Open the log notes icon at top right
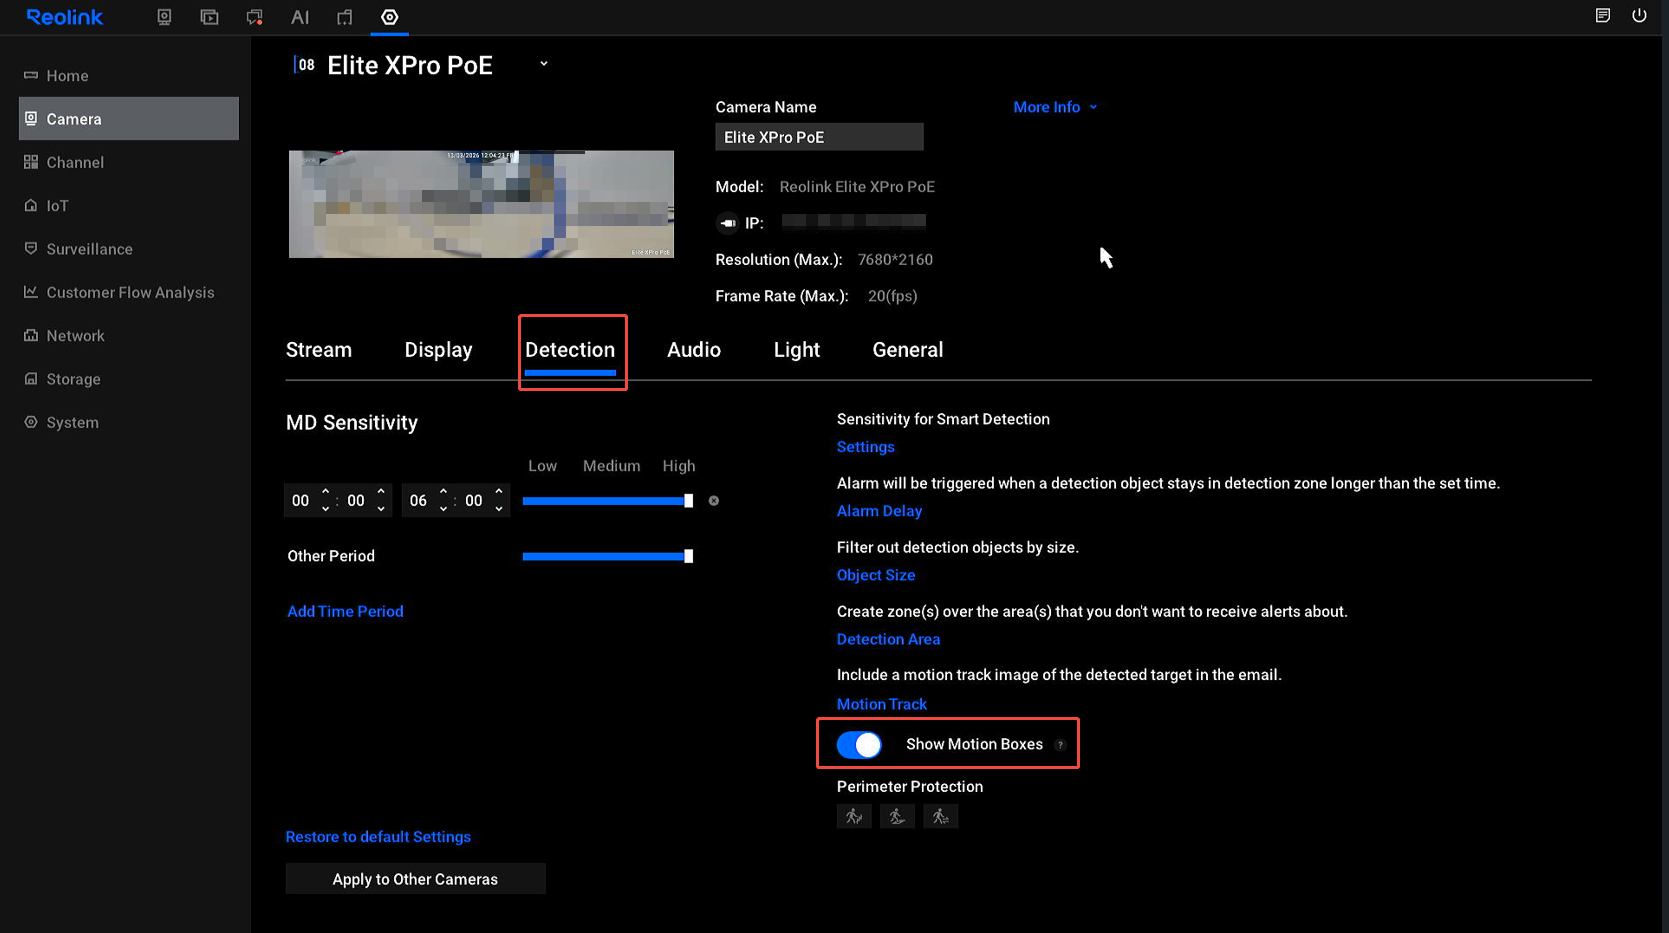 [1603, 16]
